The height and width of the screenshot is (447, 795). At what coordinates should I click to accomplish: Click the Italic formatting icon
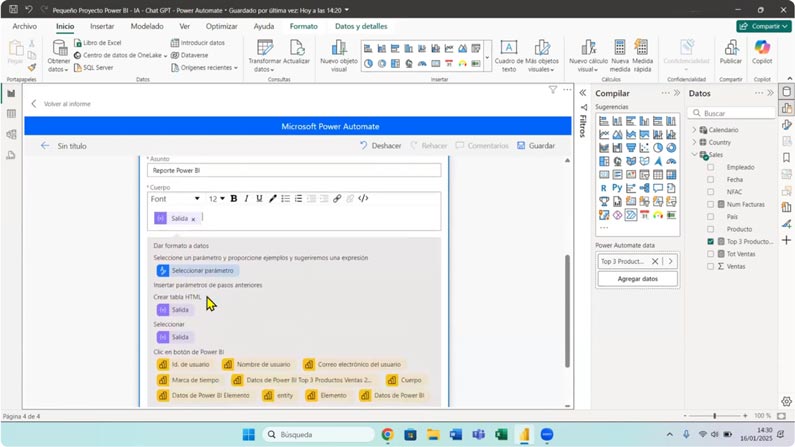pyautogui.click(x=247, y=199)
